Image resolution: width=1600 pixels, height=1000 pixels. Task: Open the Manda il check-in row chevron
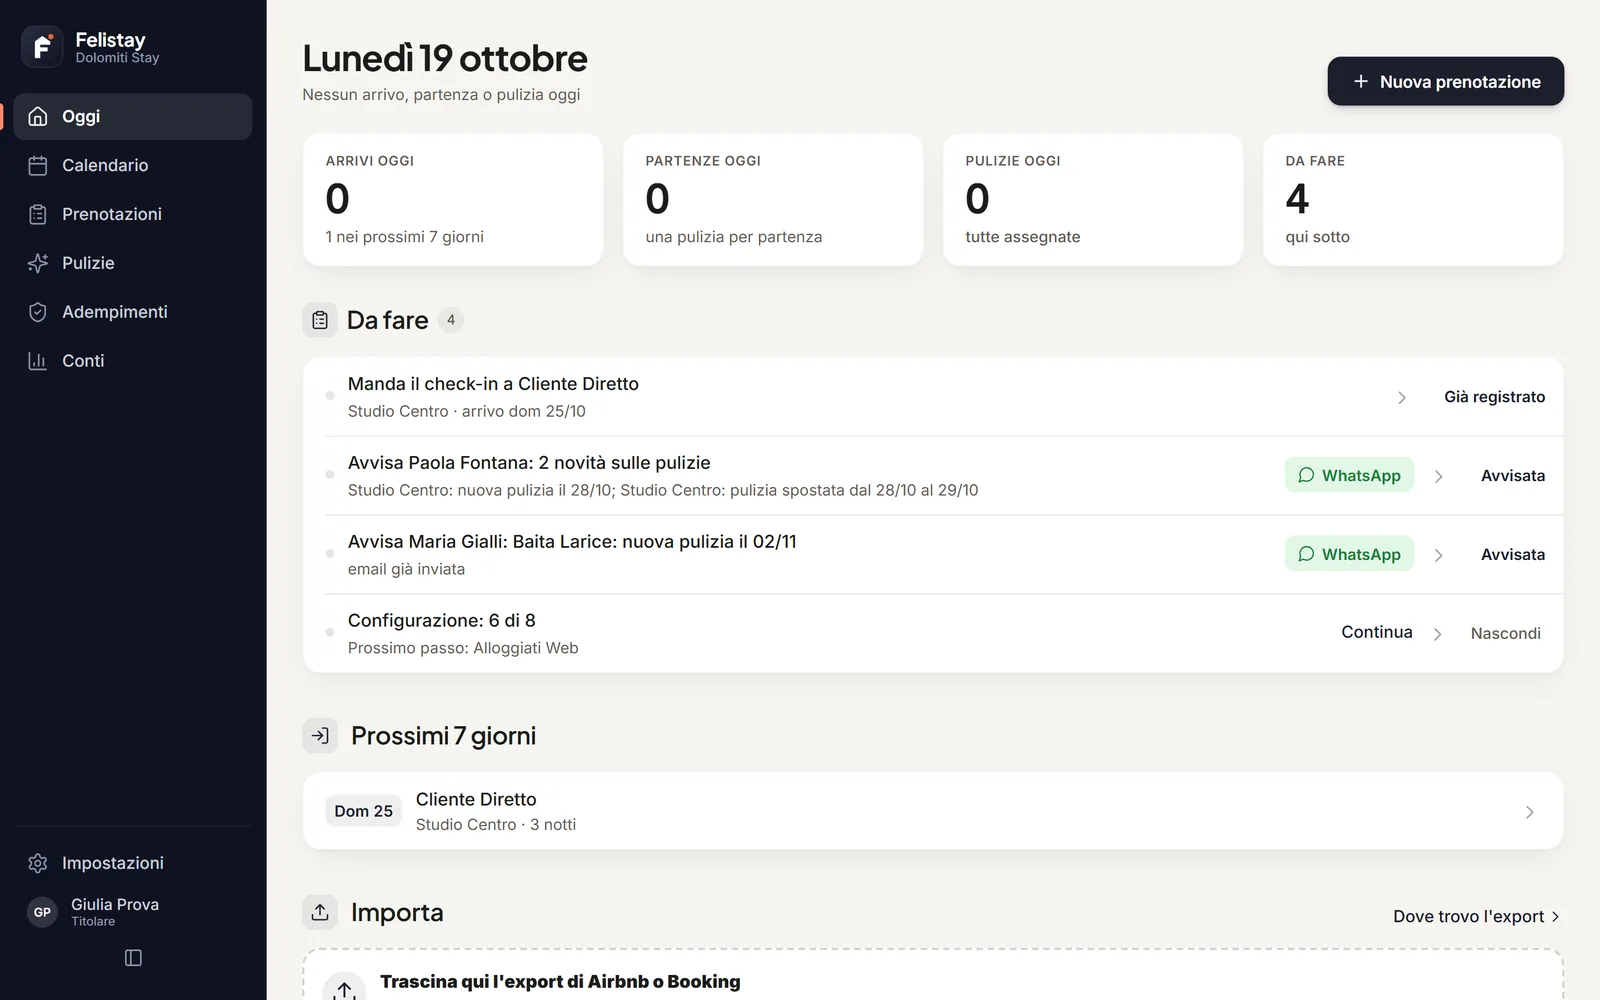[1402, 398]
